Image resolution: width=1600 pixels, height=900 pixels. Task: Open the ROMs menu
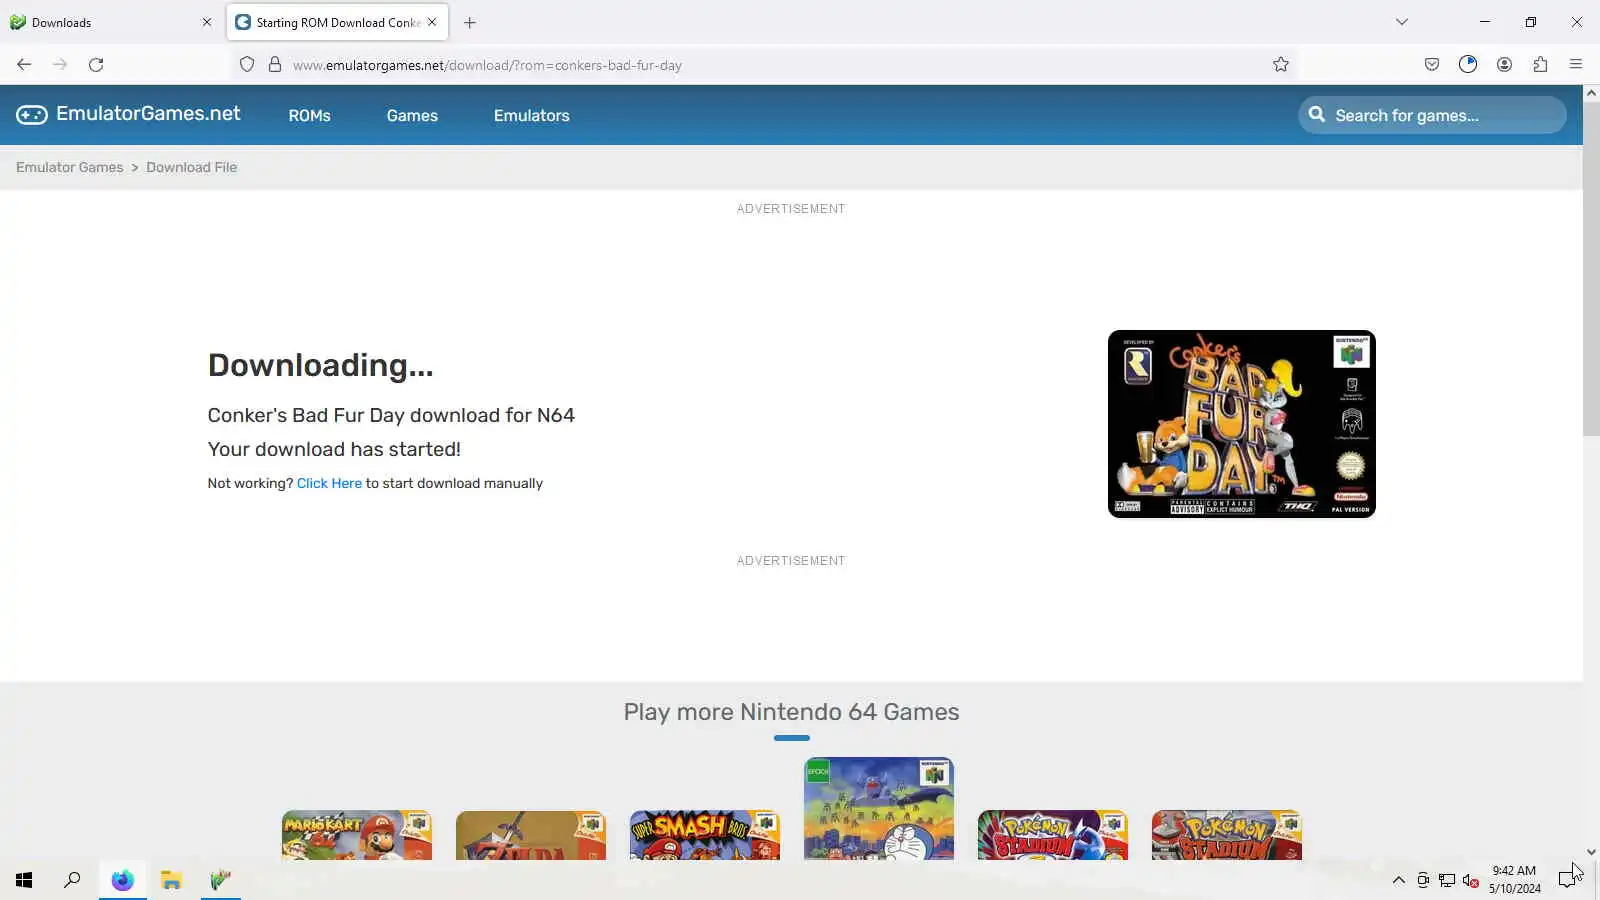pyautogui.click(x=309, y=115)
